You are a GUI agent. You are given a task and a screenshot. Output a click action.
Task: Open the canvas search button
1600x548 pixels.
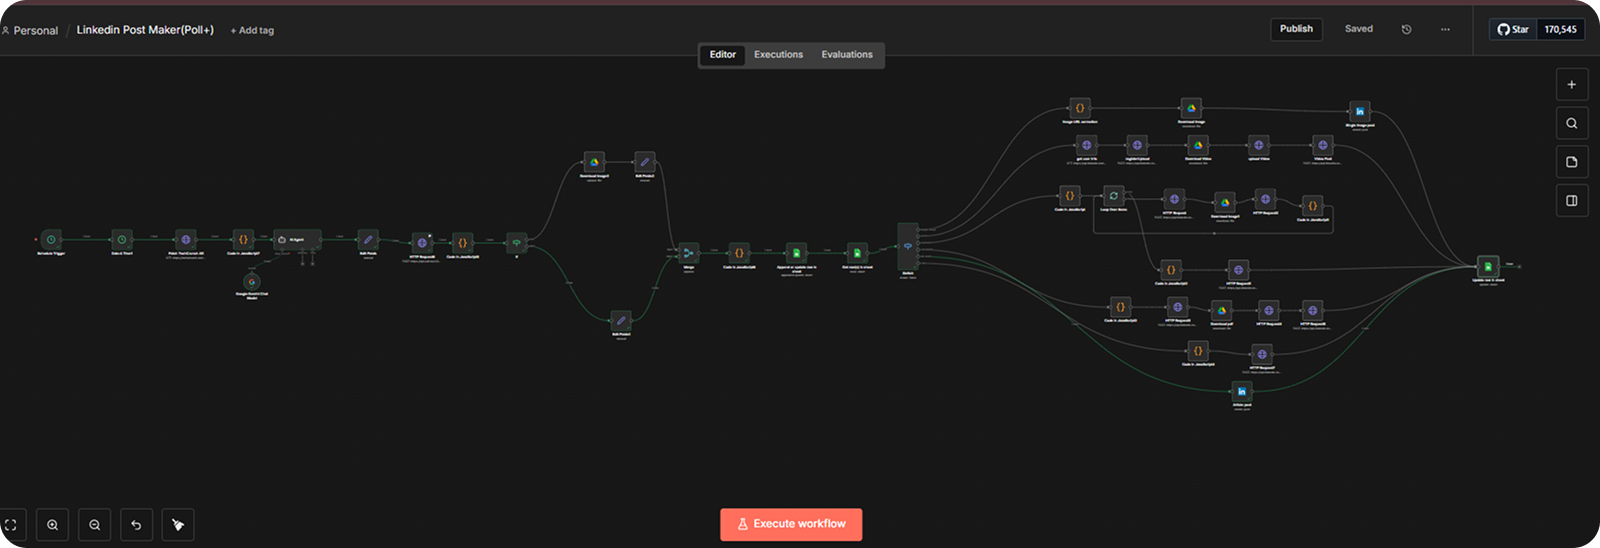tap(1571, 124)
